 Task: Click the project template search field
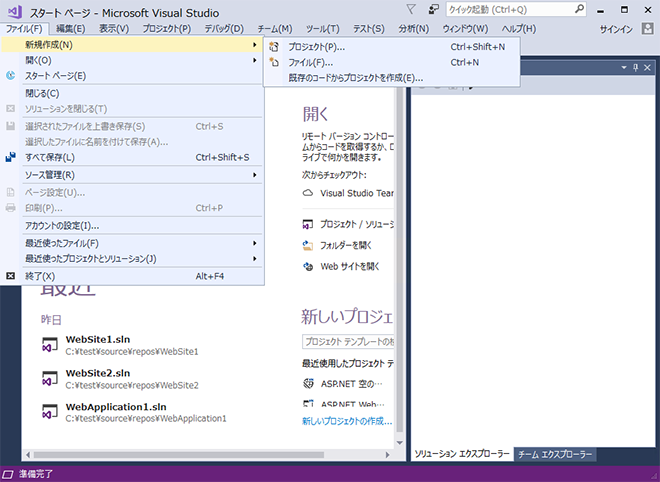pyautogui.click(x=348, y=342)
